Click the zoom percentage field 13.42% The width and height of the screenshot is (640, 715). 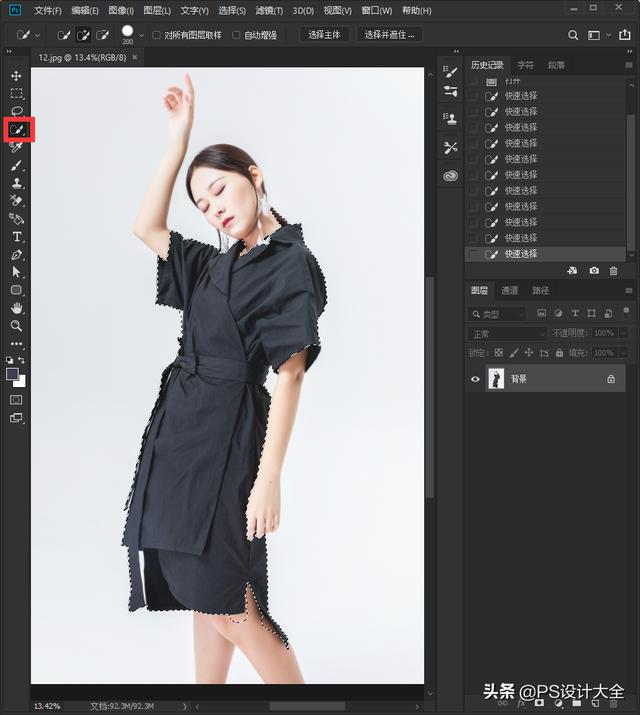click(x=47, y=706)
